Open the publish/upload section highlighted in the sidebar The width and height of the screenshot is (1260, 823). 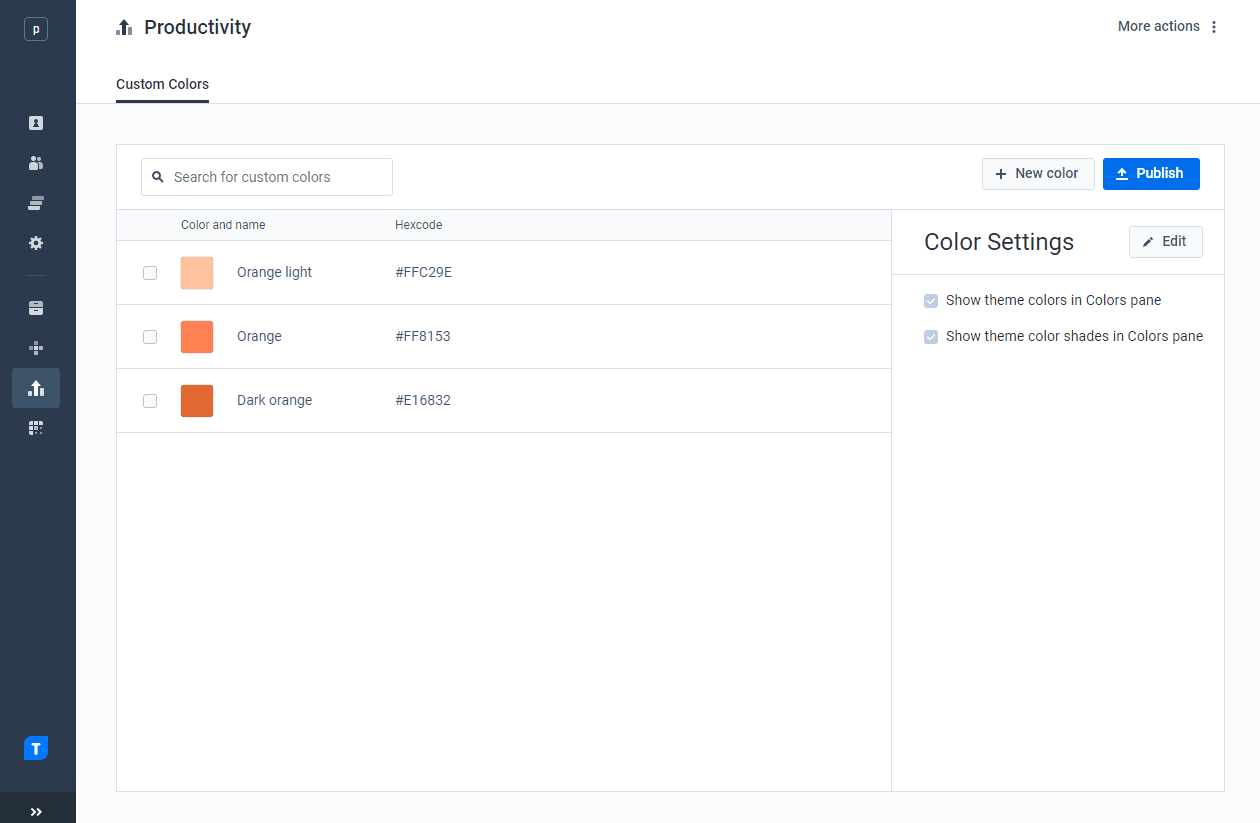pos(36,388)
